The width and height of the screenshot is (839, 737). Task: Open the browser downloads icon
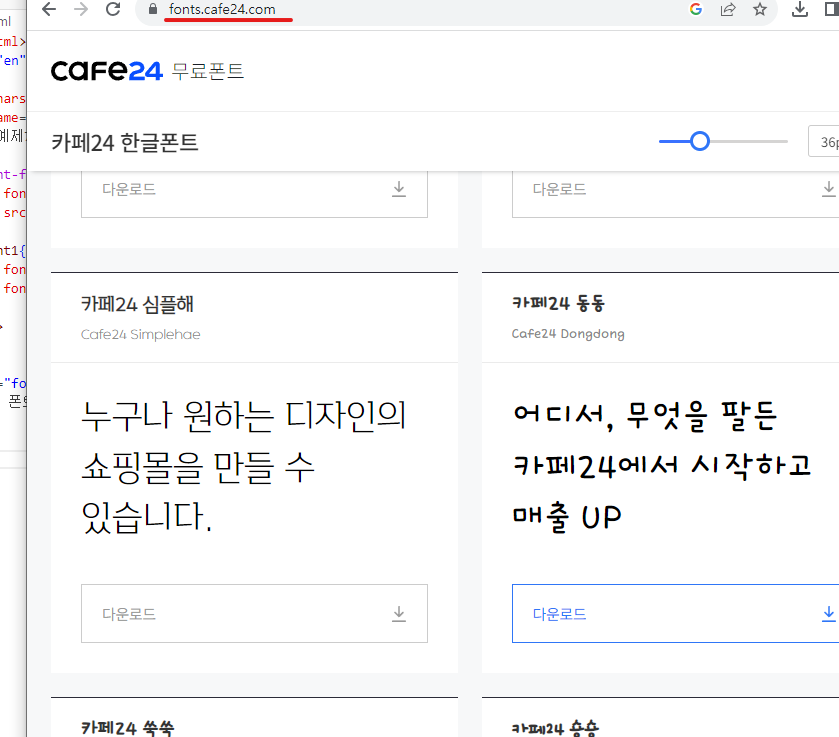[x=800, y=9]
